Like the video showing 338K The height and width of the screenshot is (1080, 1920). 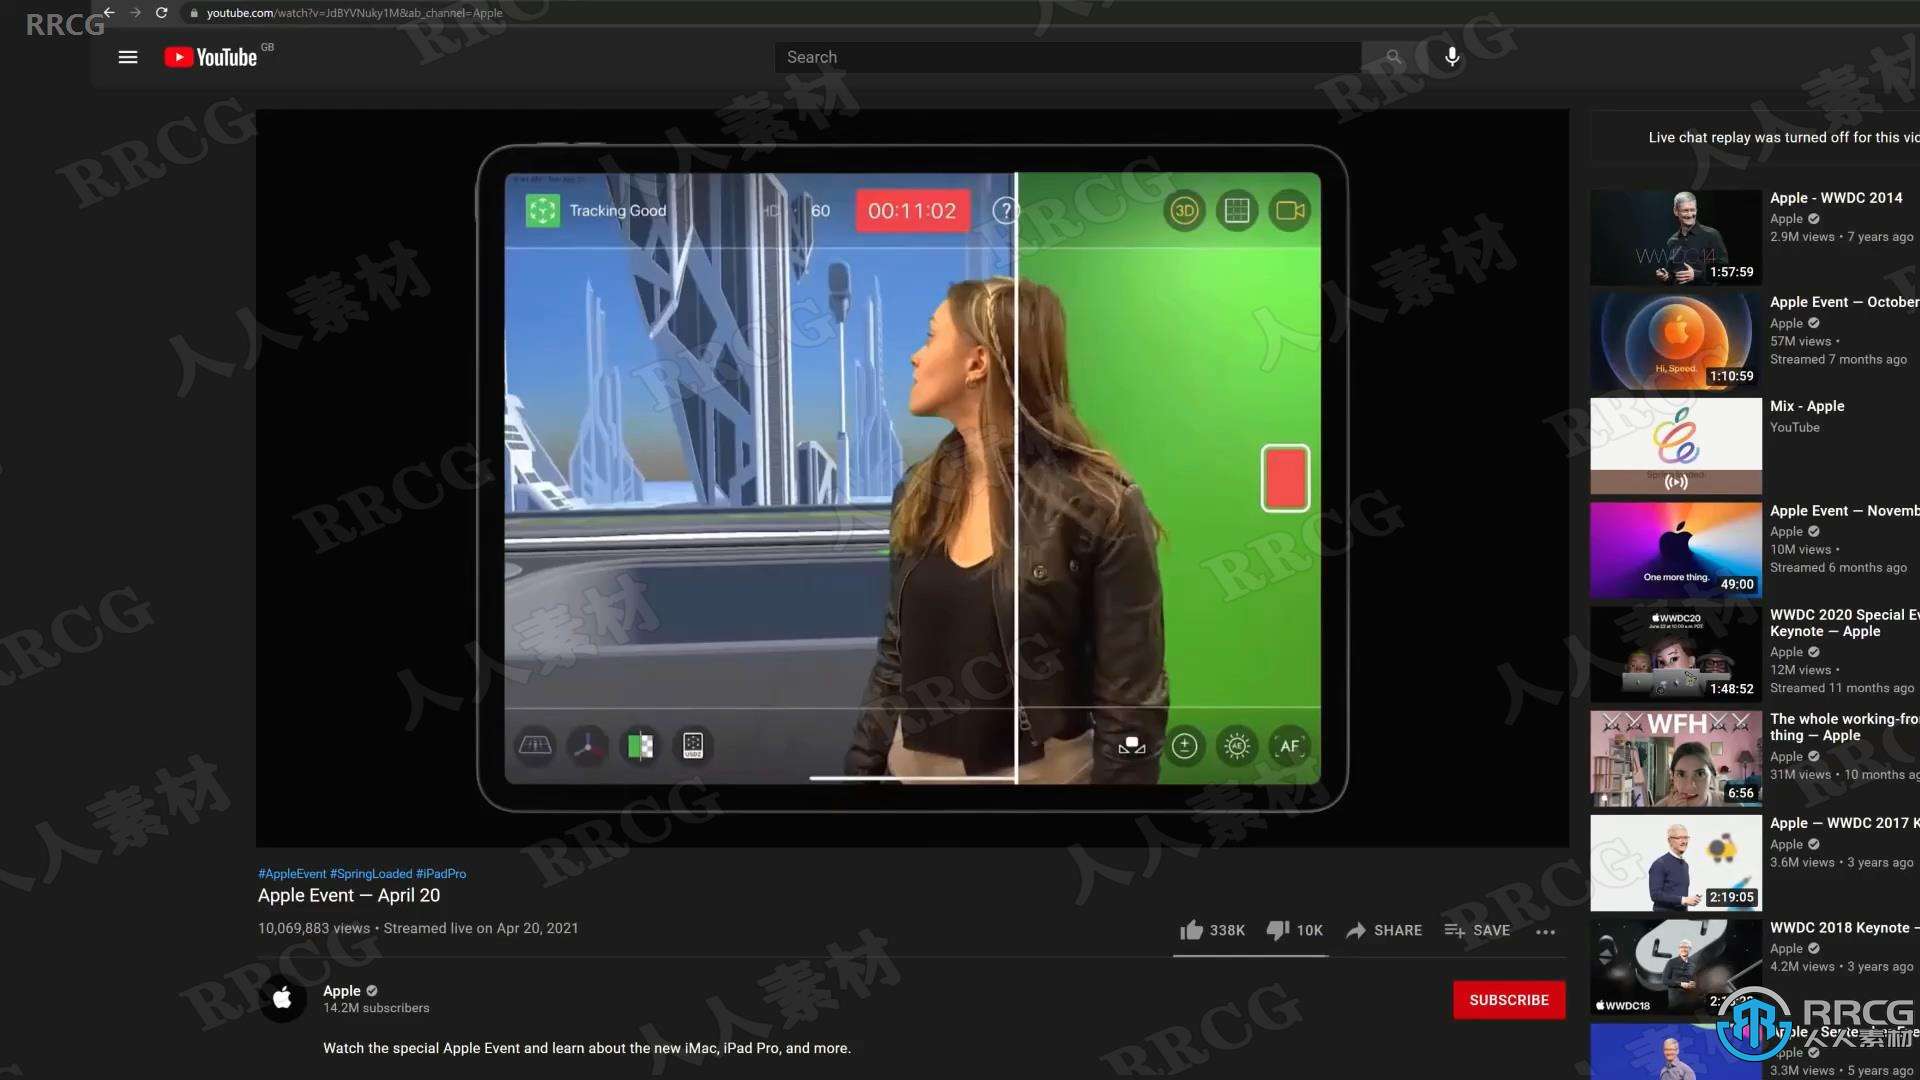click(1212, 930)
